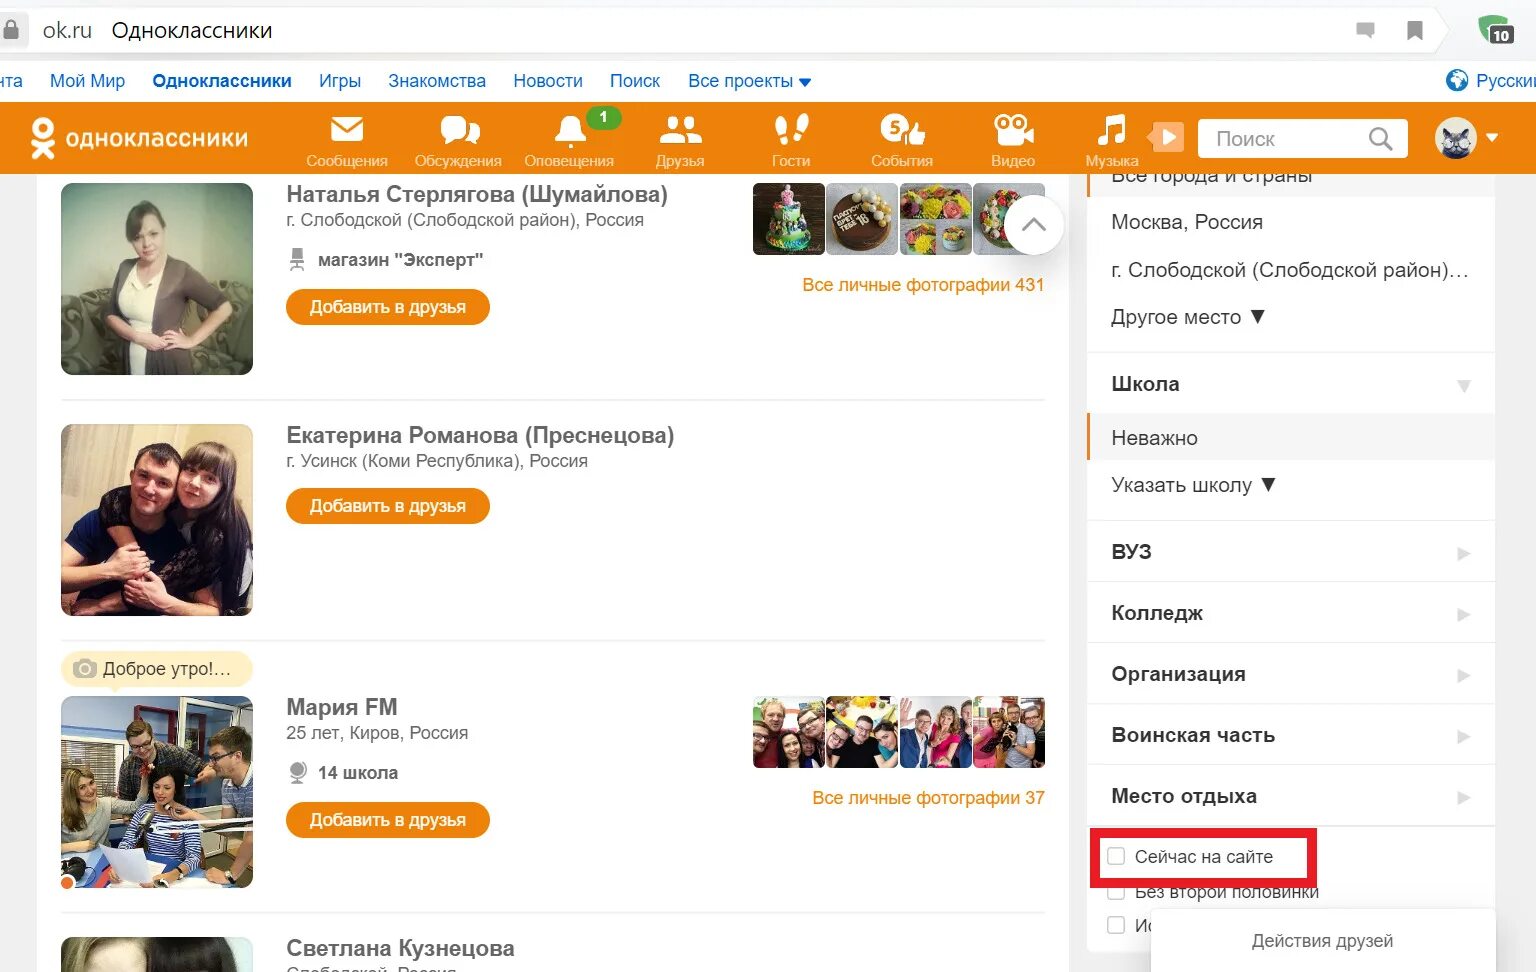Open Мария FM profile name
The width and height of the screenshot is (1536, 972).
342,707
